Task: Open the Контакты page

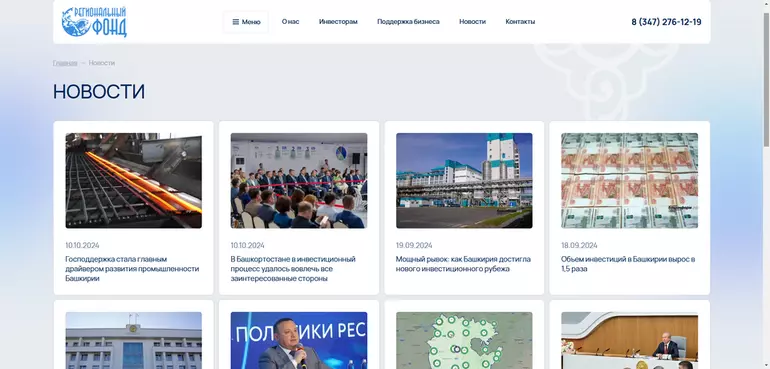Action: [x=520, y=22]
